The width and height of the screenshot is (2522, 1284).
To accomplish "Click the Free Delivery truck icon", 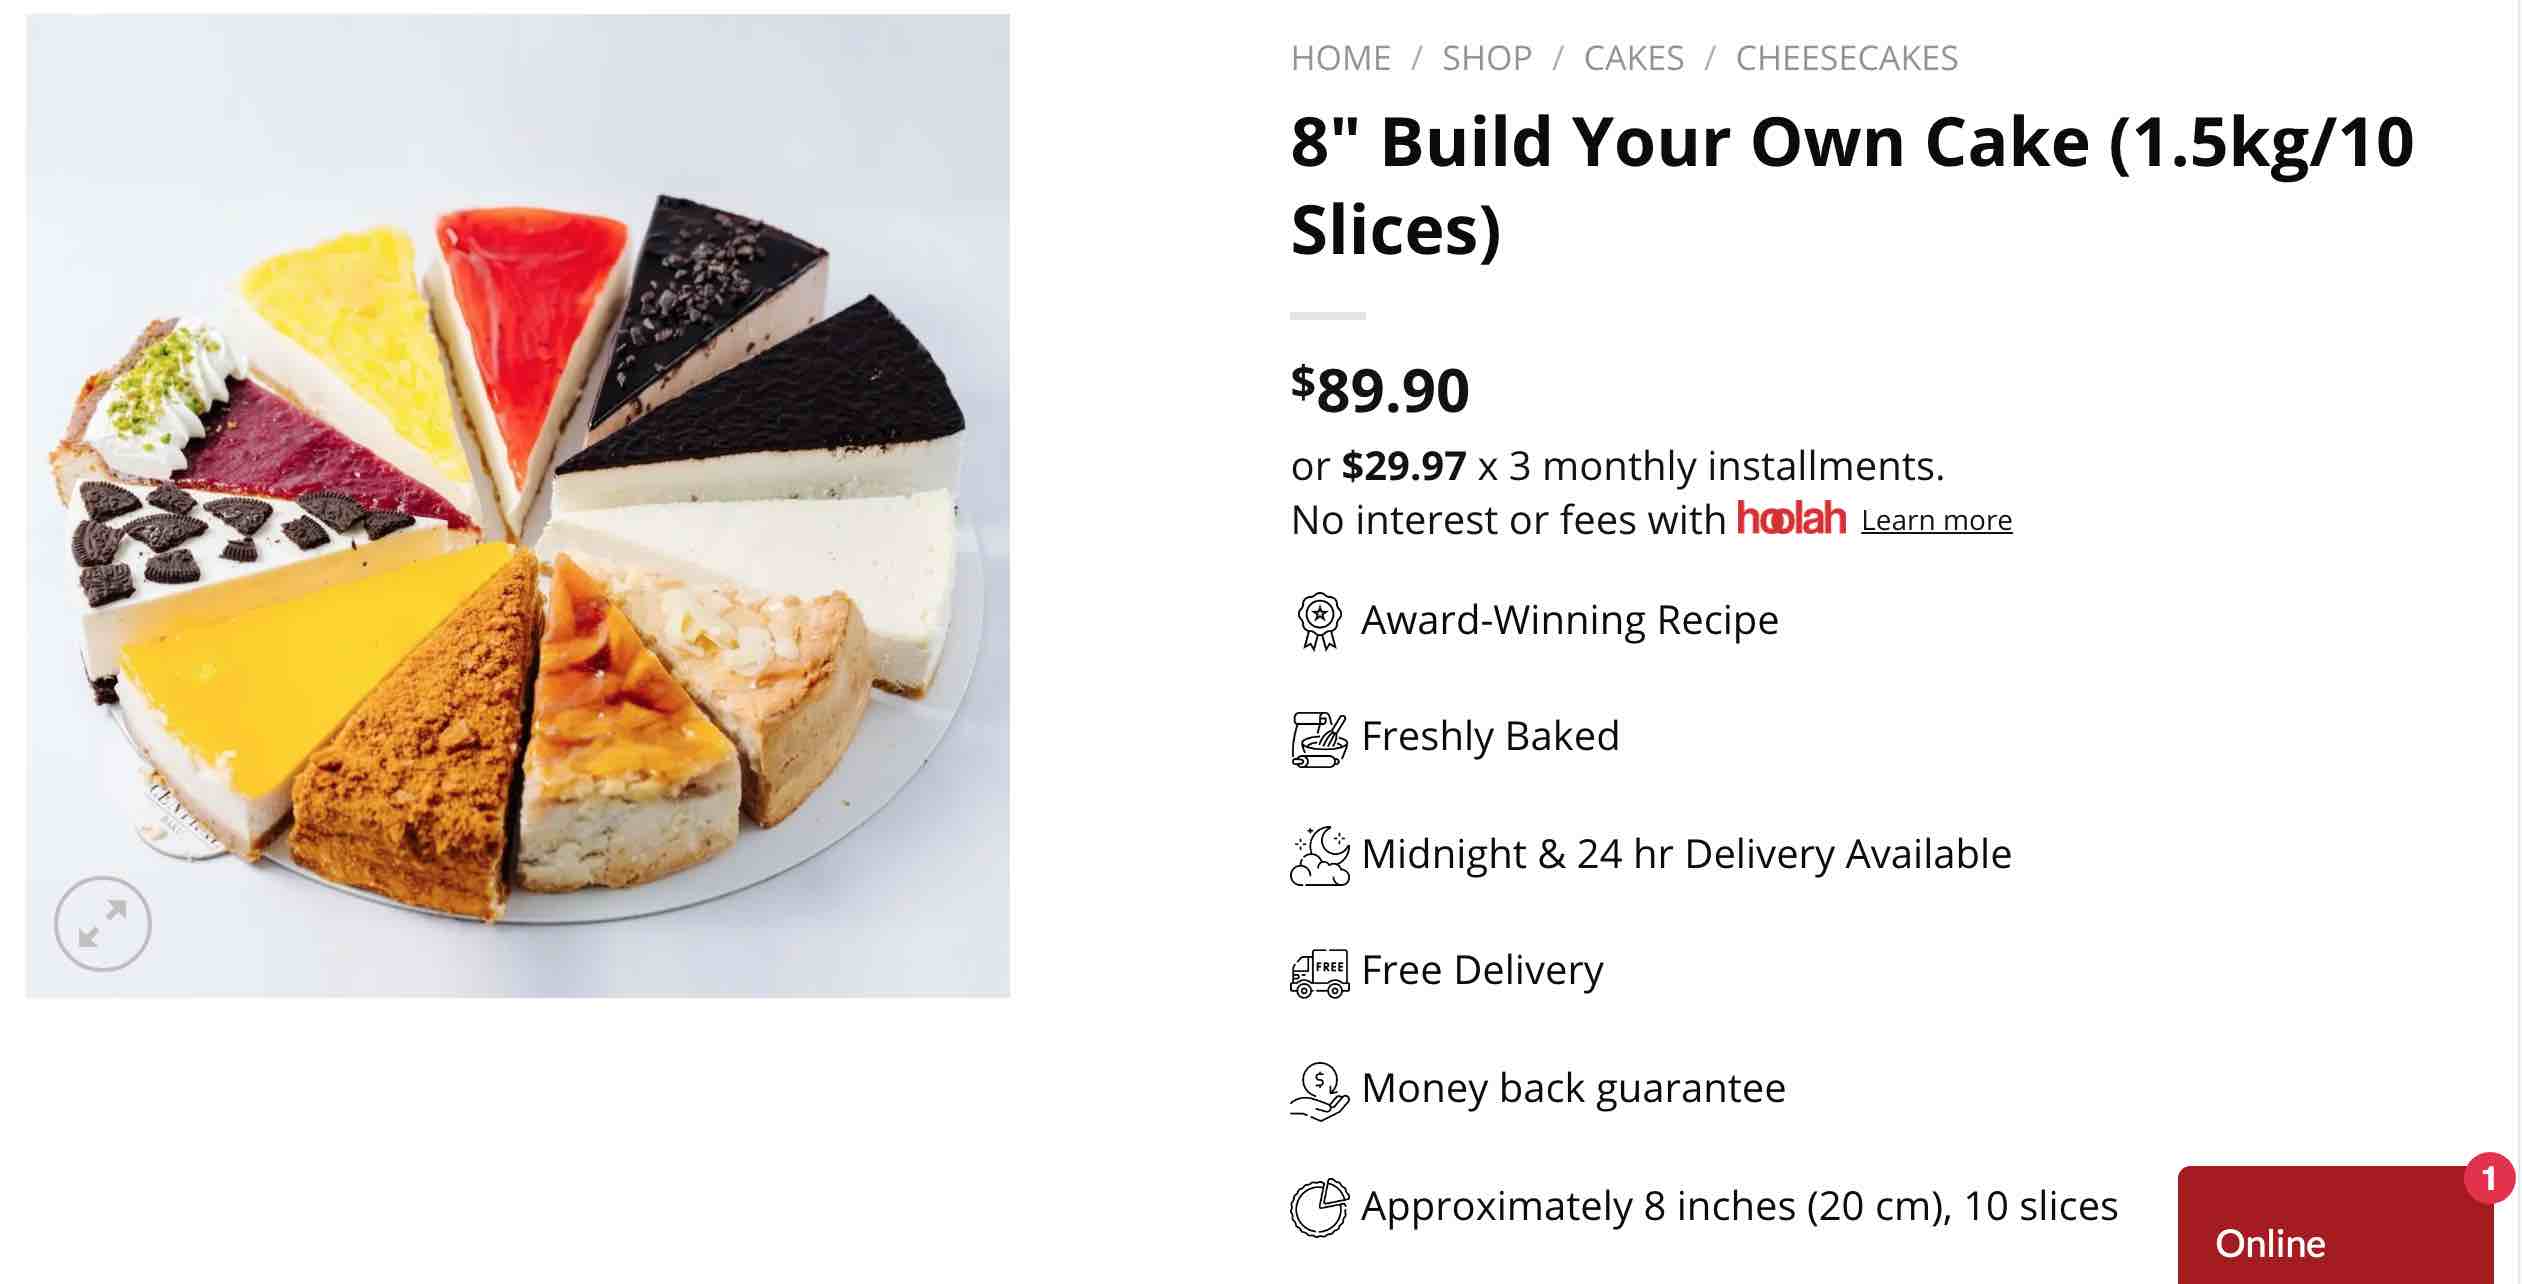I will pyautogui.click(x=1319, y=973).
